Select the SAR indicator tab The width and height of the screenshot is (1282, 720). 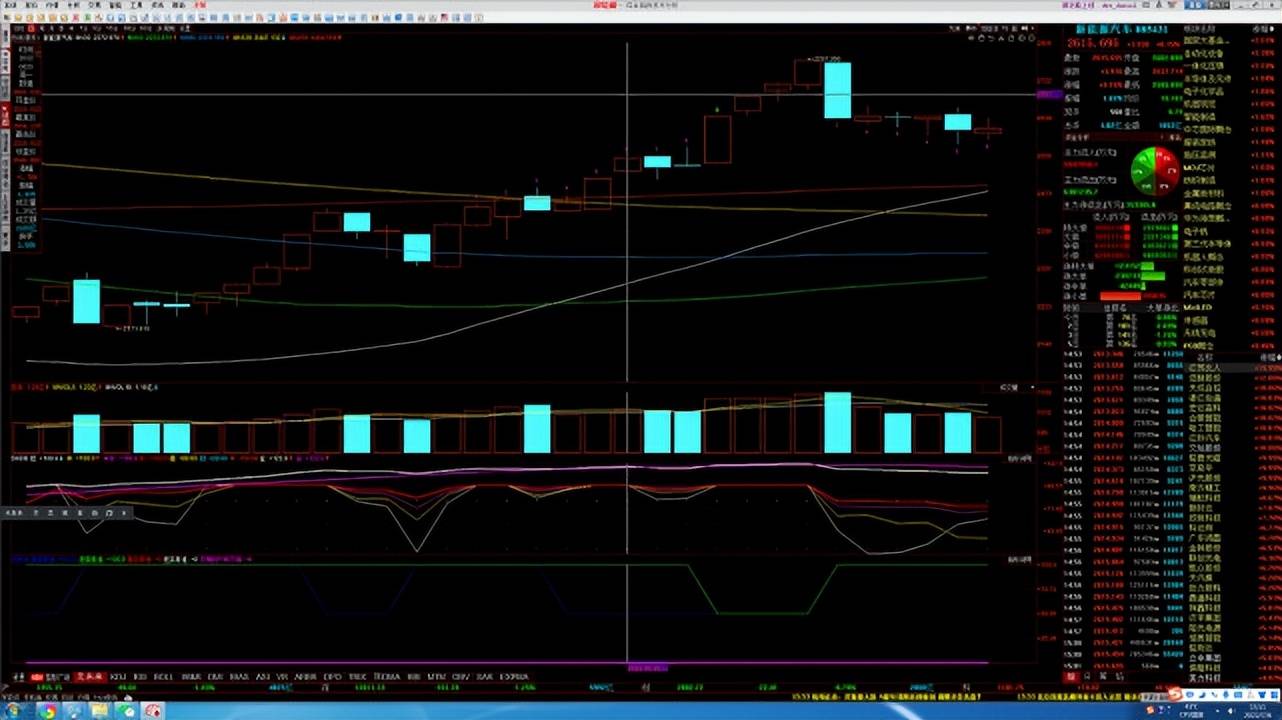point(484,677)
